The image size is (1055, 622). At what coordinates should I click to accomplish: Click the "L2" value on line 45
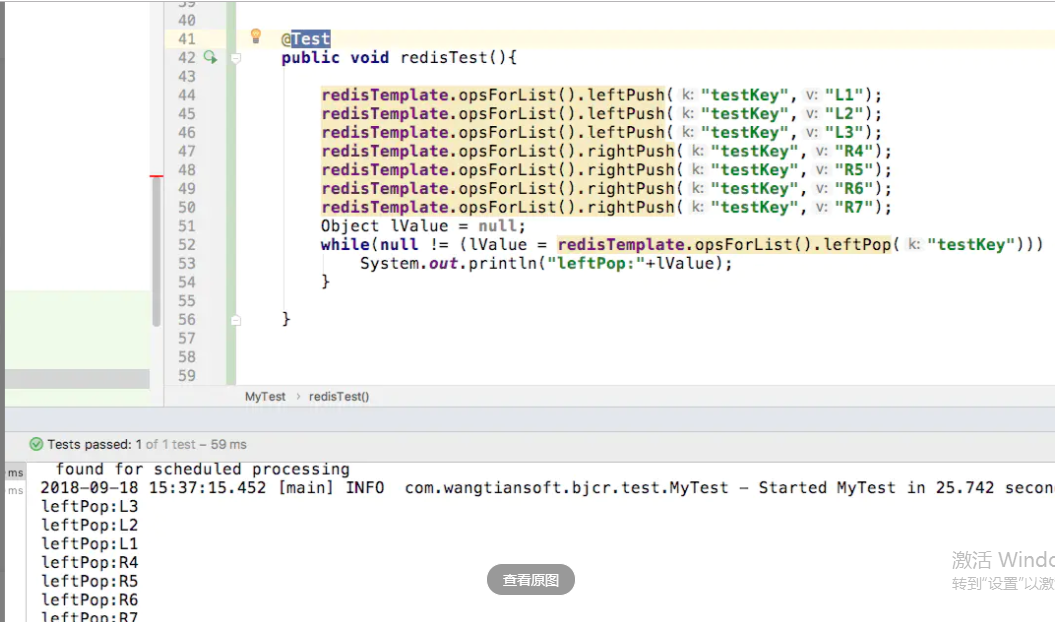click(x=844, y=114)
